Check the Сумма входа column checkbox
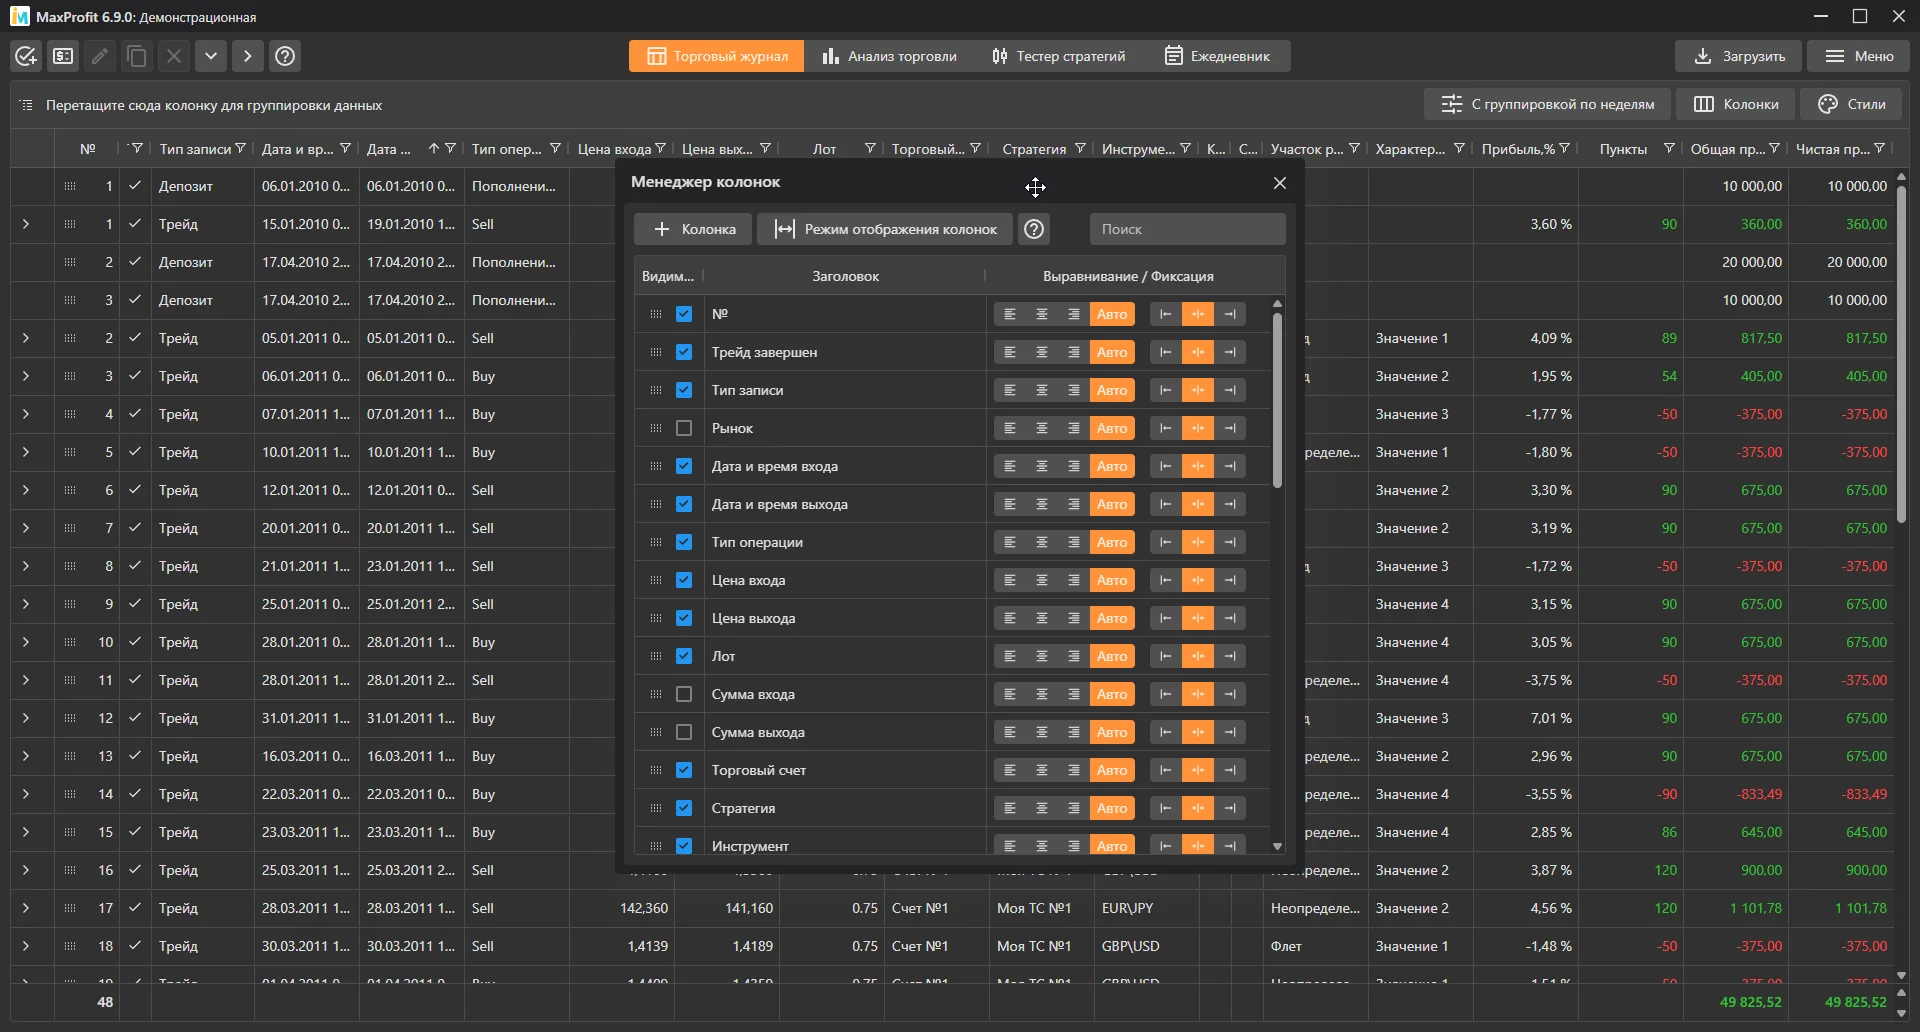 pos(684,694)
